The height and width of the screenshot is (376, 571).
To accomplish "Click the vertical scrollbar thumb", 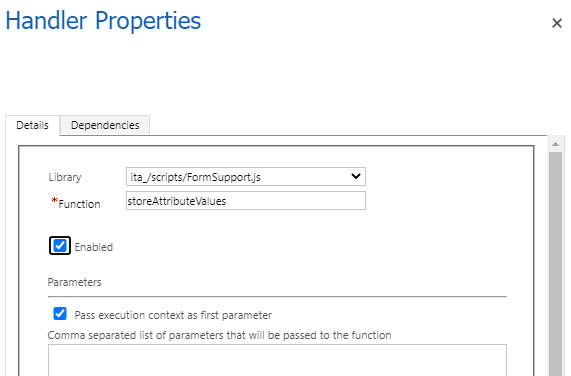I will click(555, 264).
